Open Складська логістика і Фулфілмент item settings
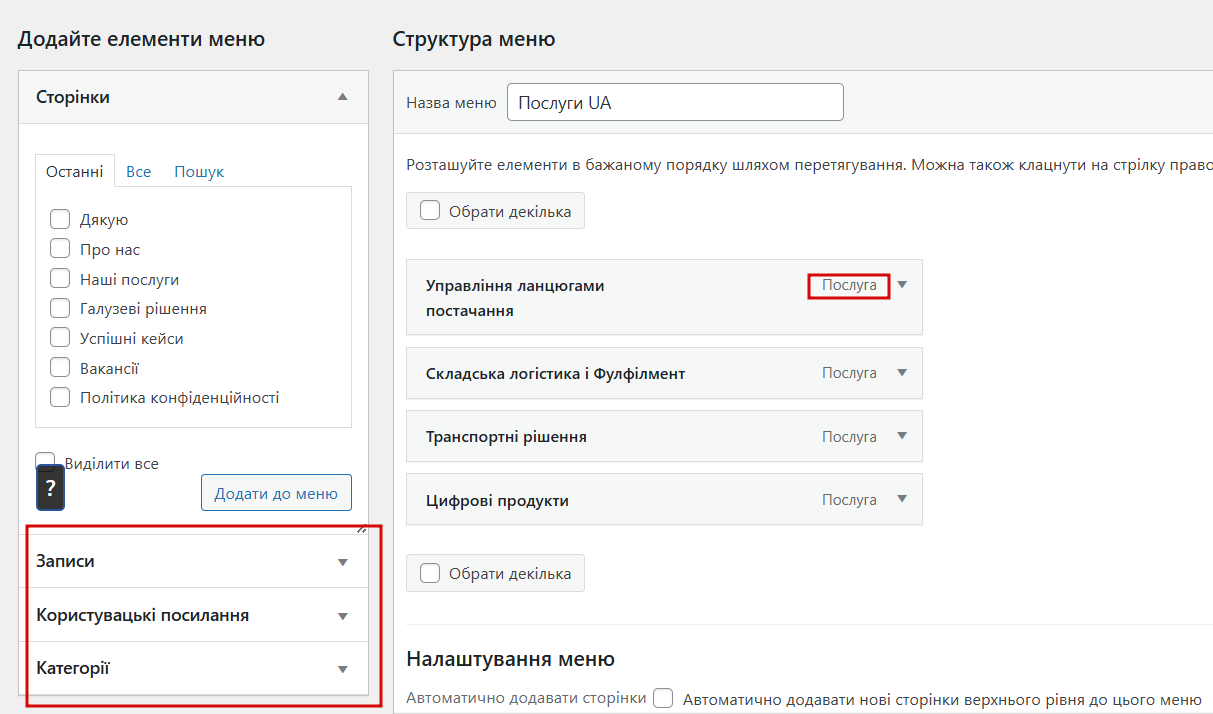The height and width of the screenshot is (714, 1213). (x=902, y=373)
